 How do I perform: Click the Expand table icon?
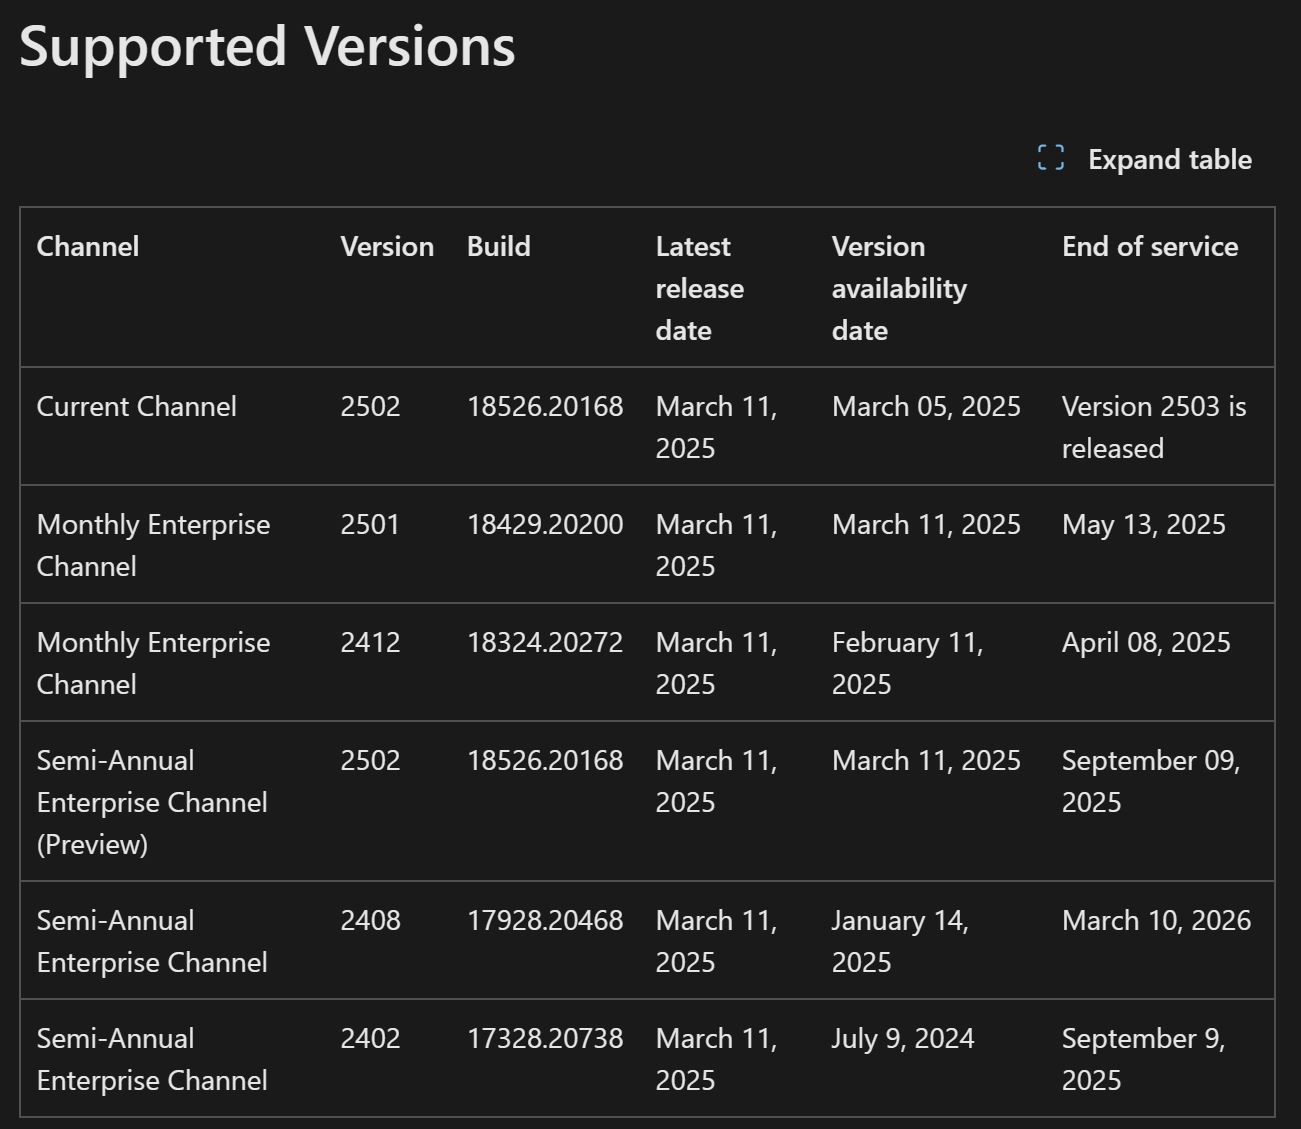(x=1050, y=158)
